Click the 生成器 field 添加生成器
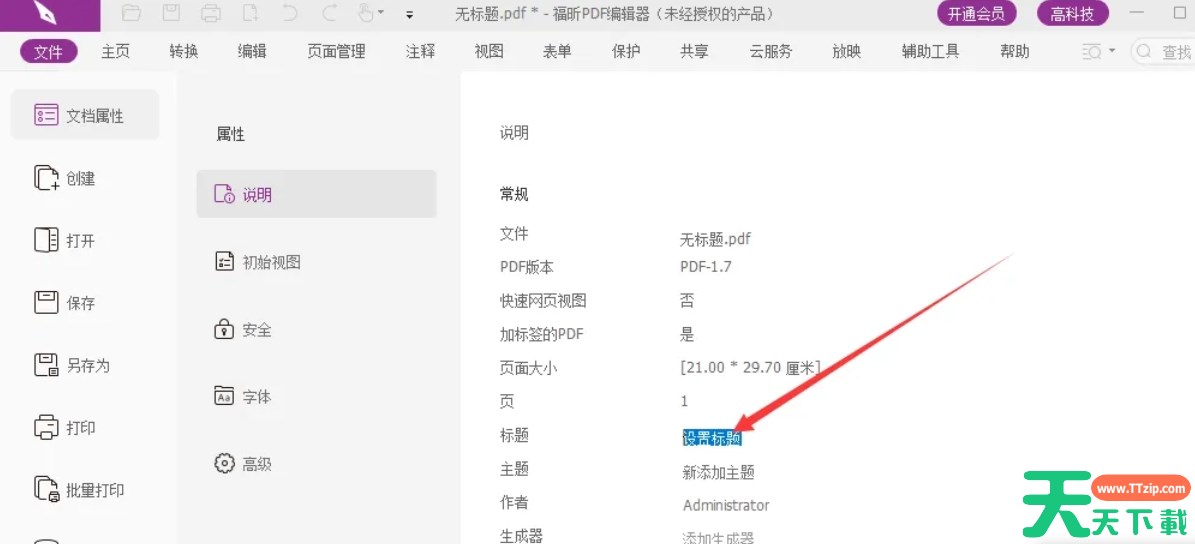Viewport: 1195px width, 544px height. click(718, 538)
